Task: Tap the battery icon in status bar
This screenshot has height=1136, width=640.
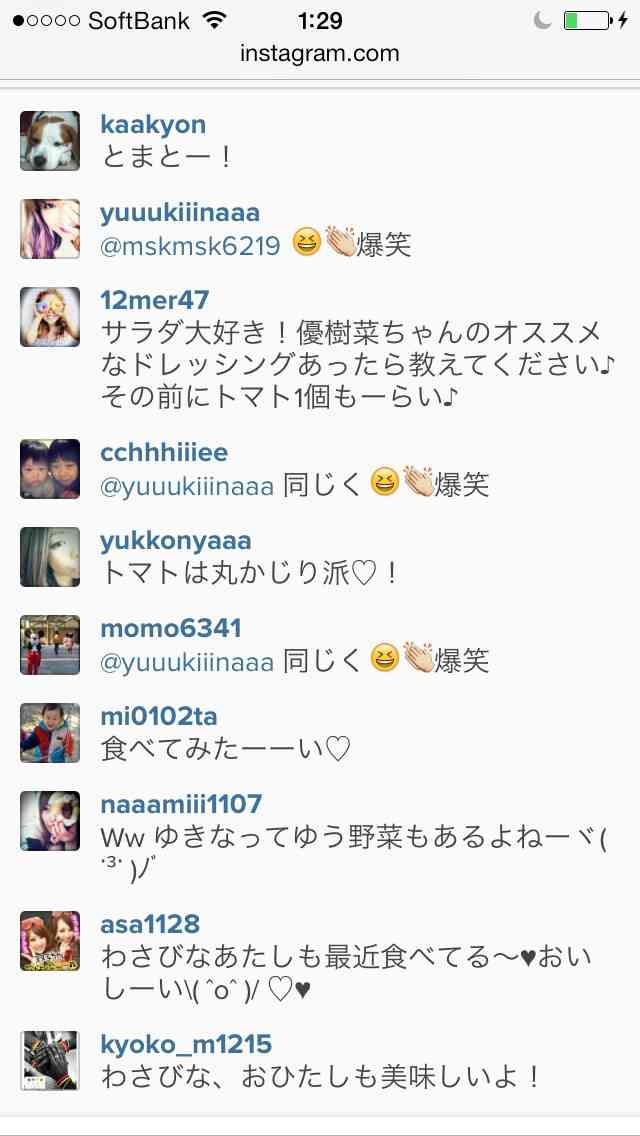Action: 587,21
